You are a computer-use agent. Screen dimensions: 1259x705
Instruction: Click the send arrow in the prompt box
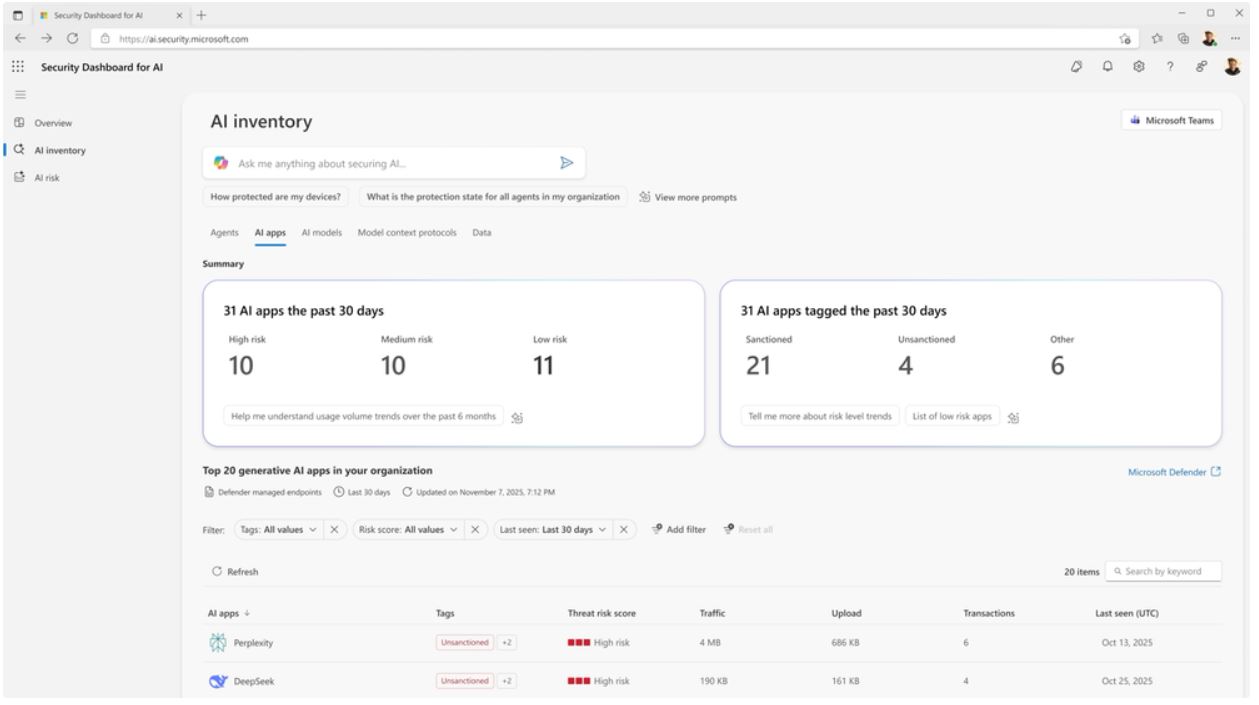566,162
